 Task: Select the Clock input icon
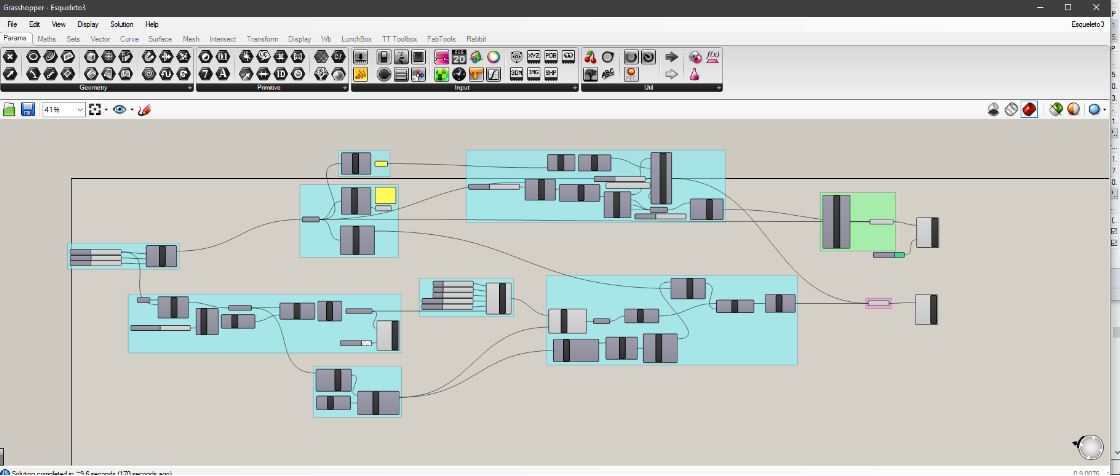459,74
